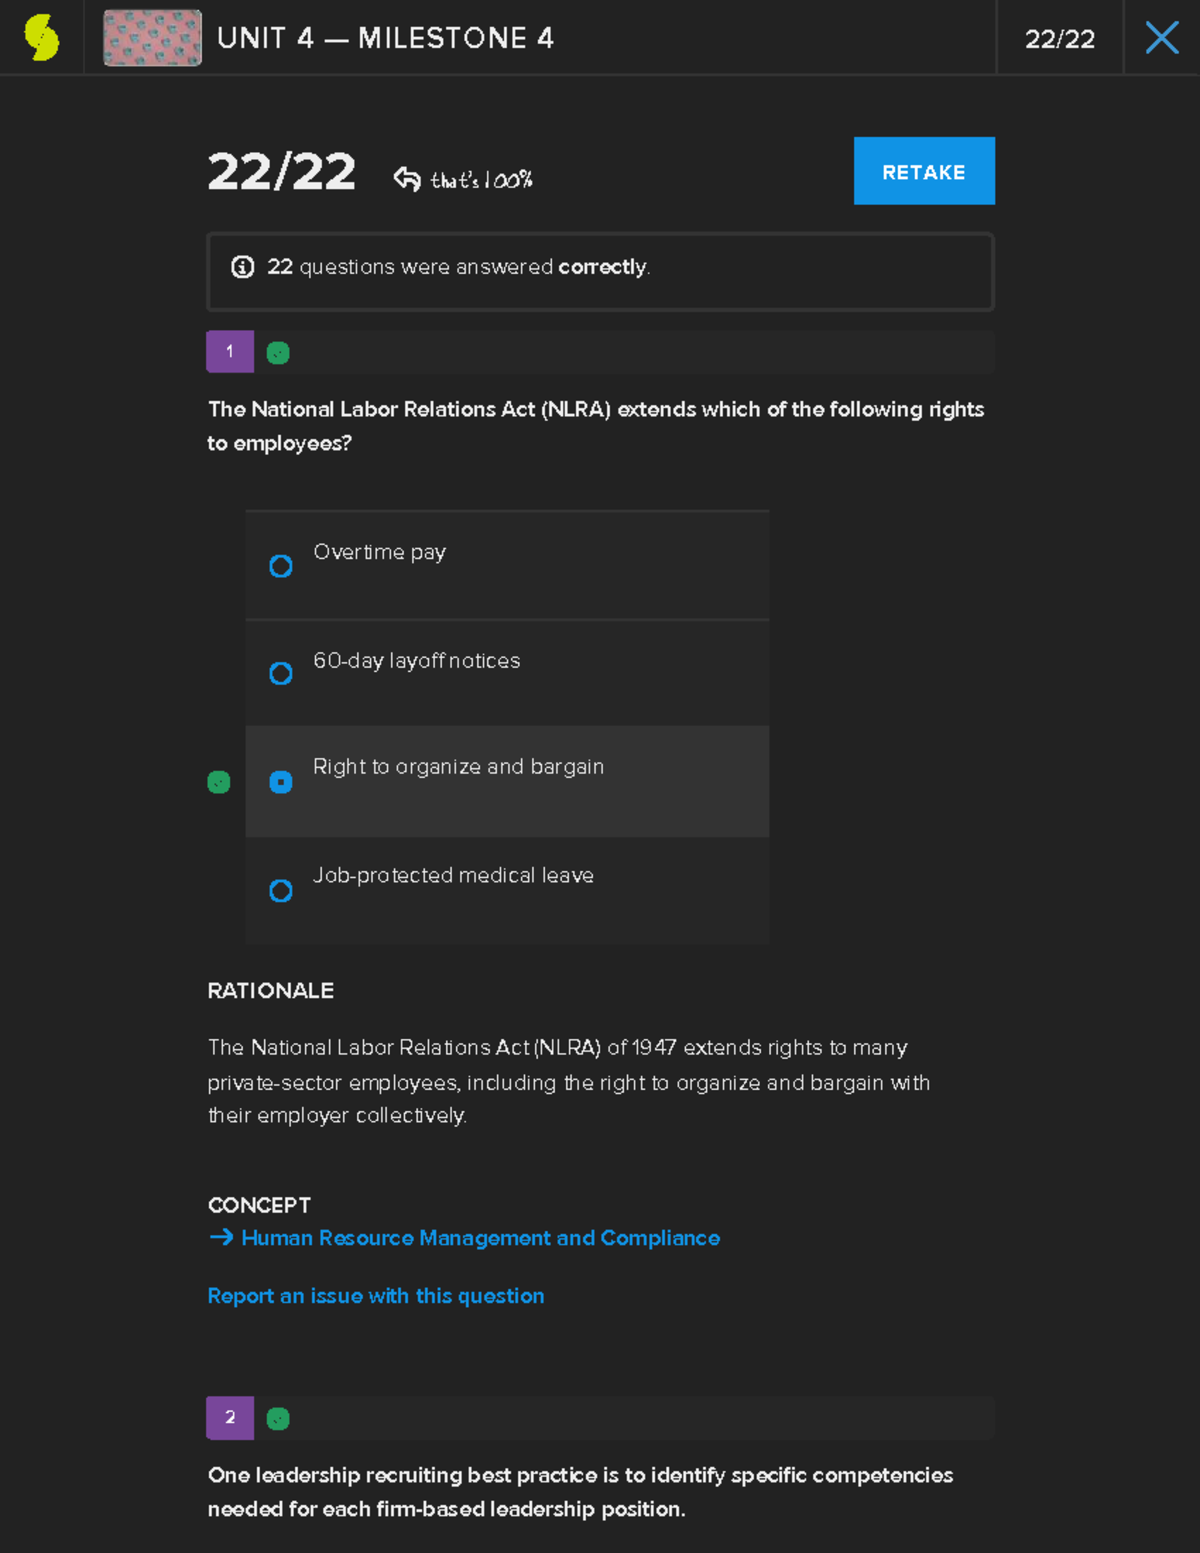Close the milestone with the X icon
1200x1553 pixels.
point(1162,38)
